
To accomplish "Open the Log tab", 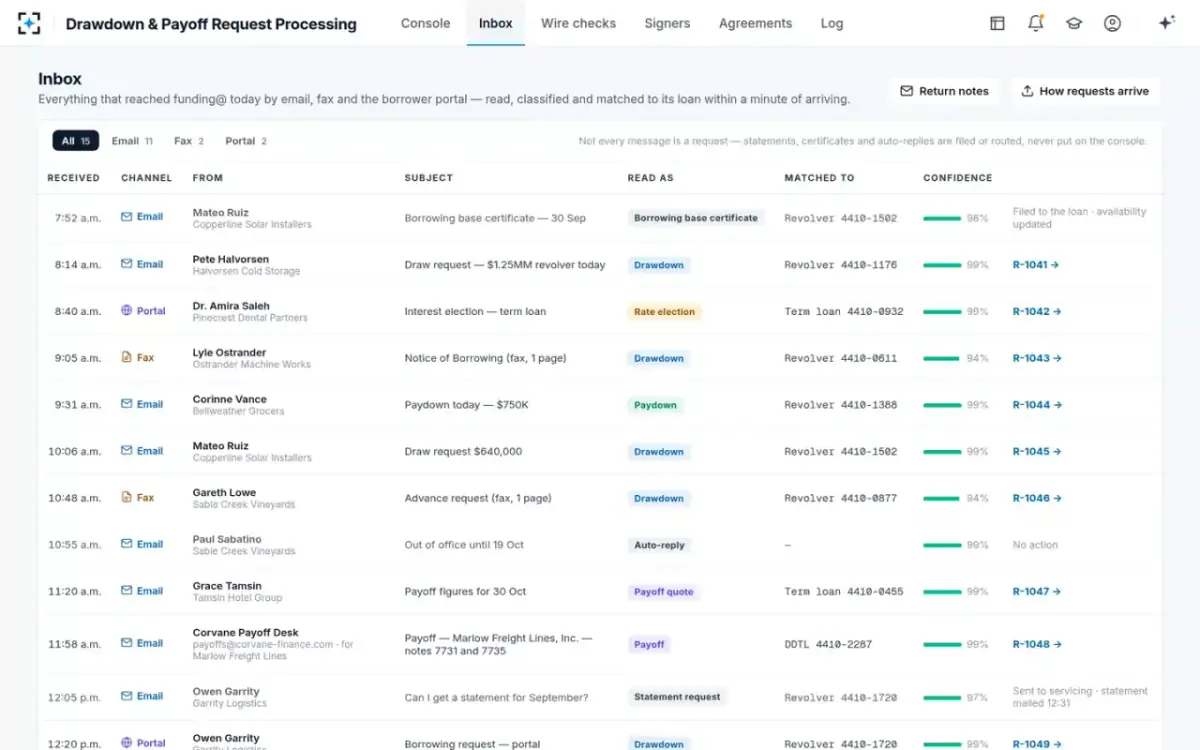I will [832, 23].
